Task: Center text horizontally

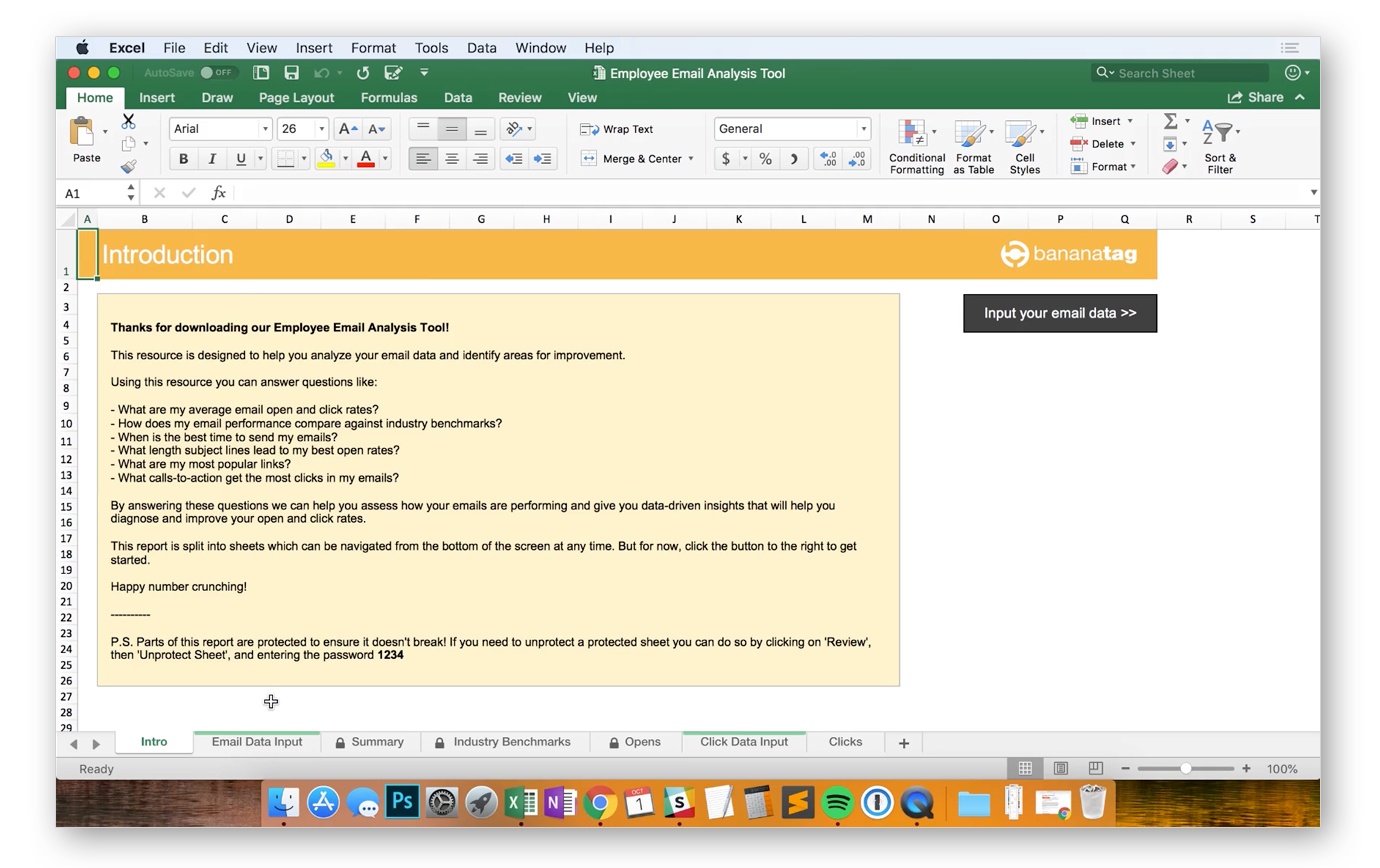Action: (x=452, y=159)
